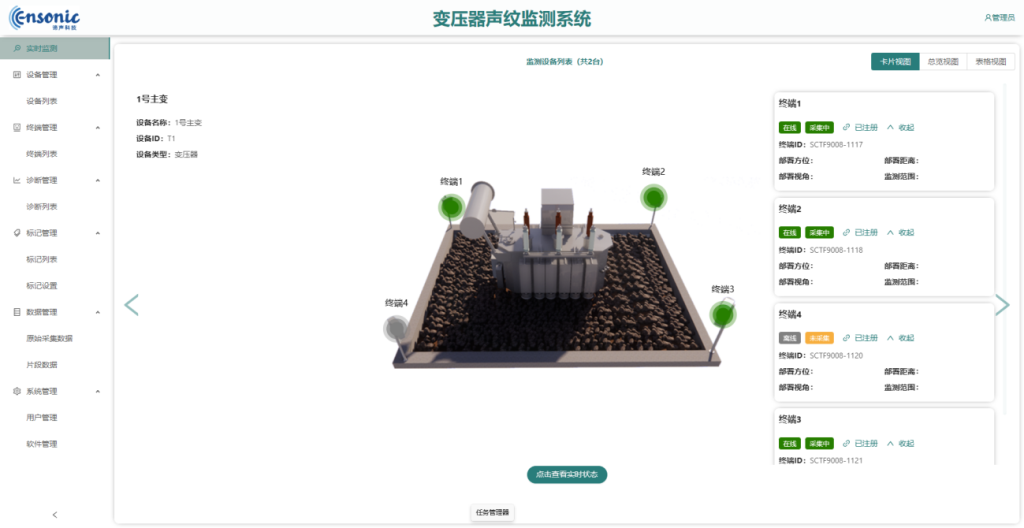Viewport: 1024px width, 528px height.
Task: Switch to 总览视图 tab
Action: (x=942, y=61)
